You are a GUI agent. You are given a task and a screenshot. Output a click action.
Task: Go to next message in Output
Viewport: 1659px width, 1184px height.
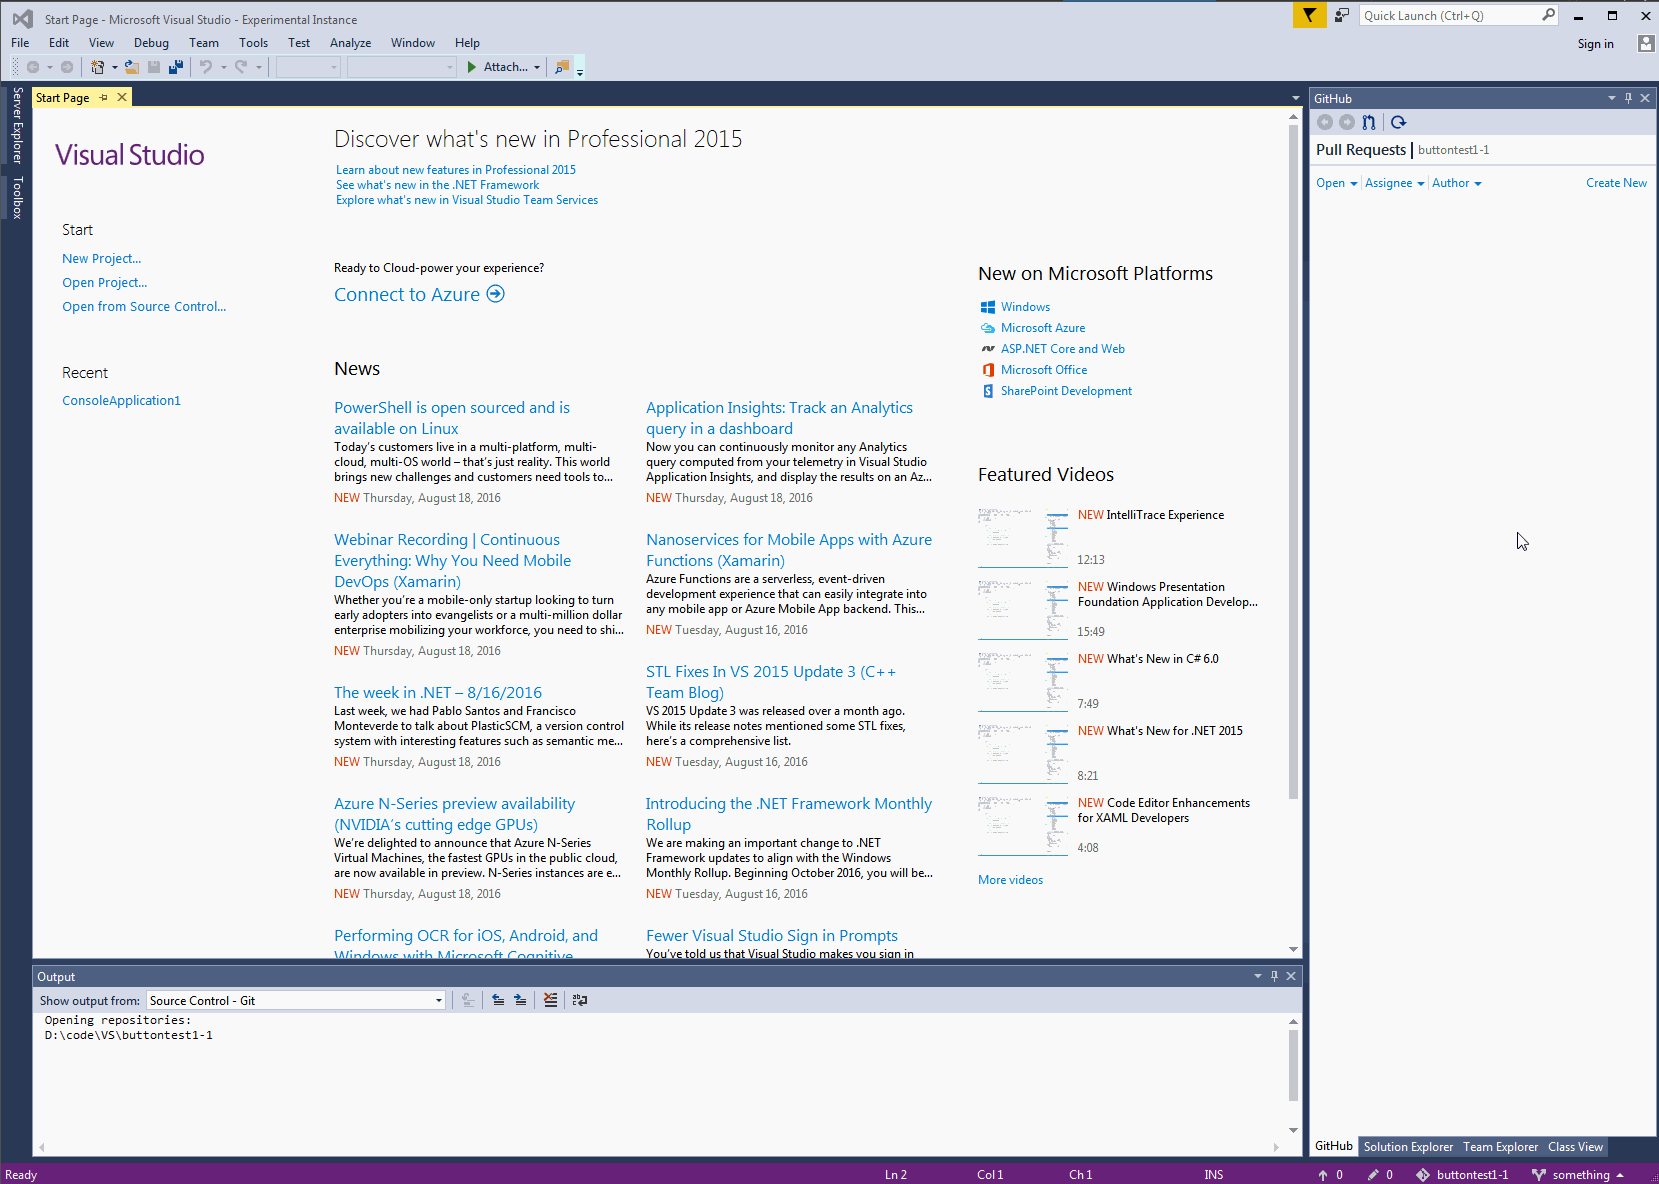pos(520,1000)
